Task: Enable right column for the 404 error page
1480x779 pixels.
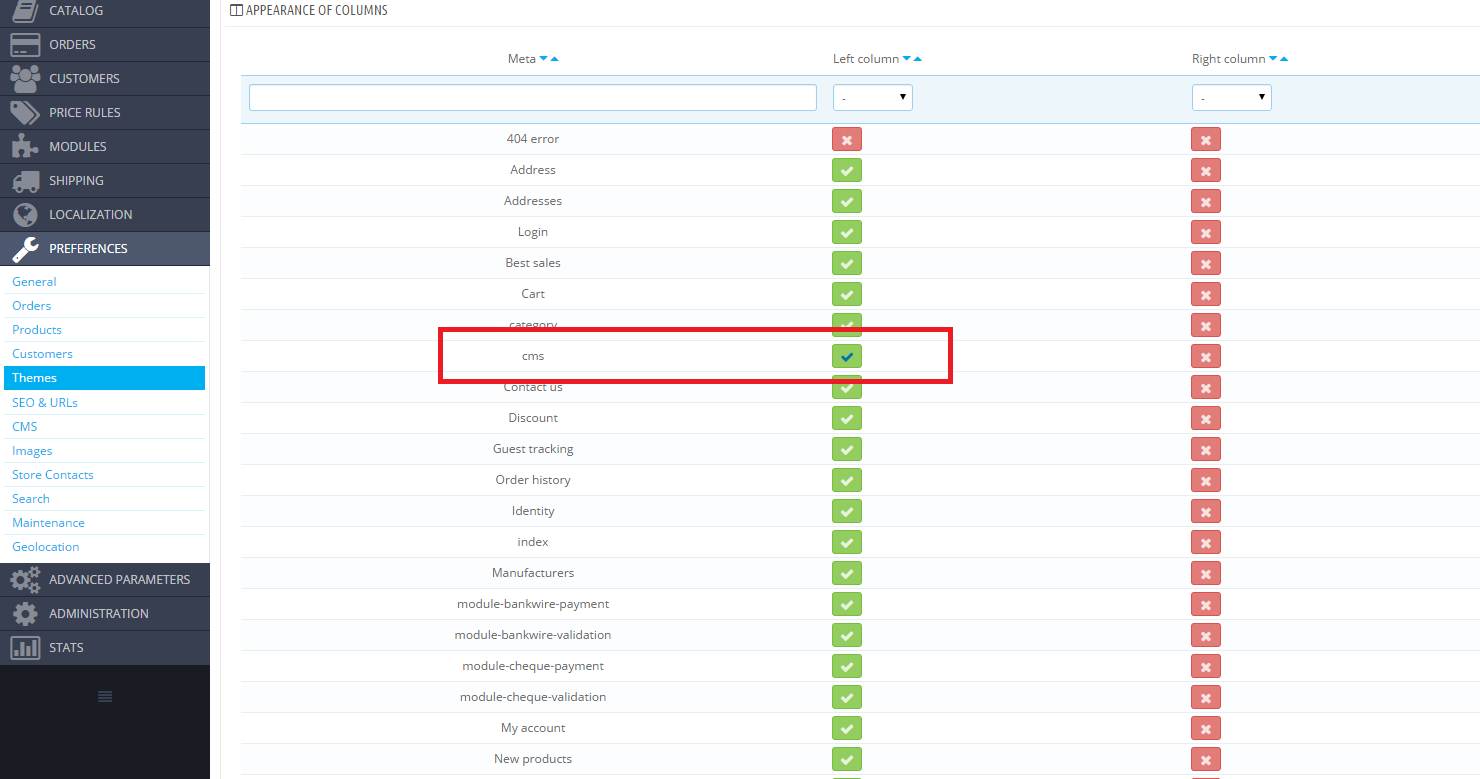Action: 1205,139
